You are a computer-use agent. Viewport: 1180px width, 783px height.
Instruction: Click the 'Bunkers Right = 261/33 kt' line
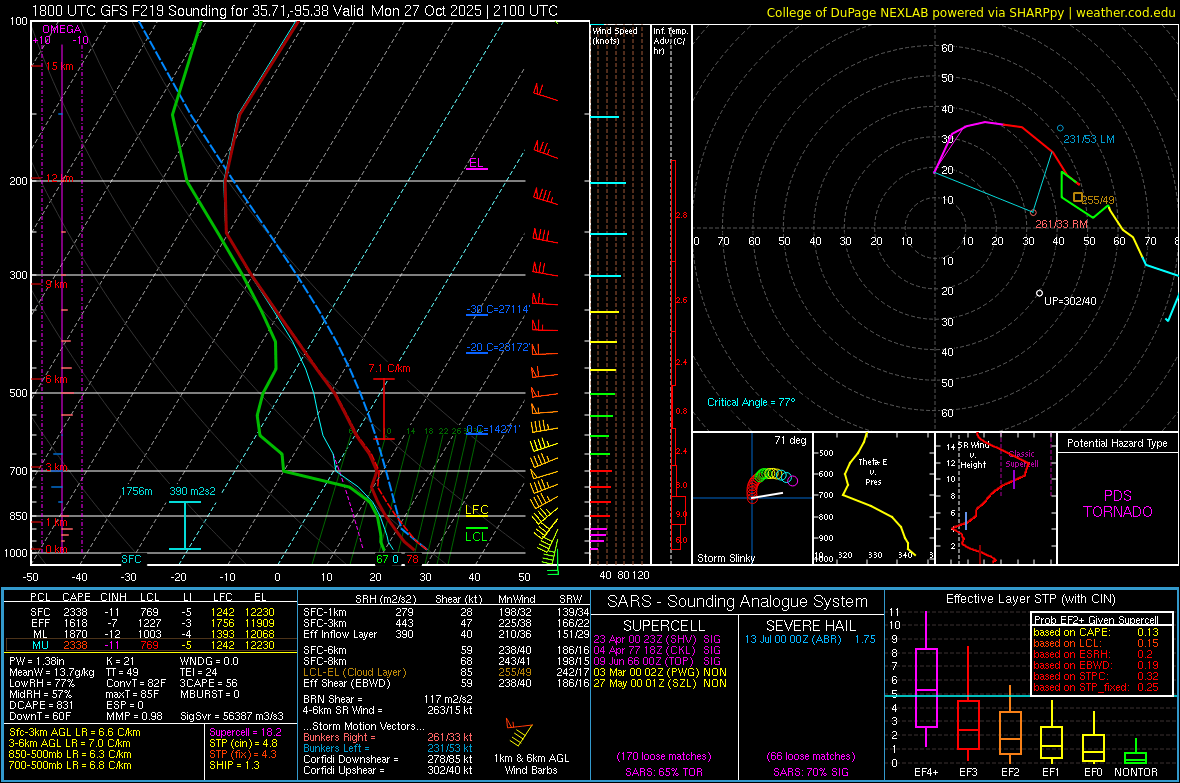click(387, 737)
